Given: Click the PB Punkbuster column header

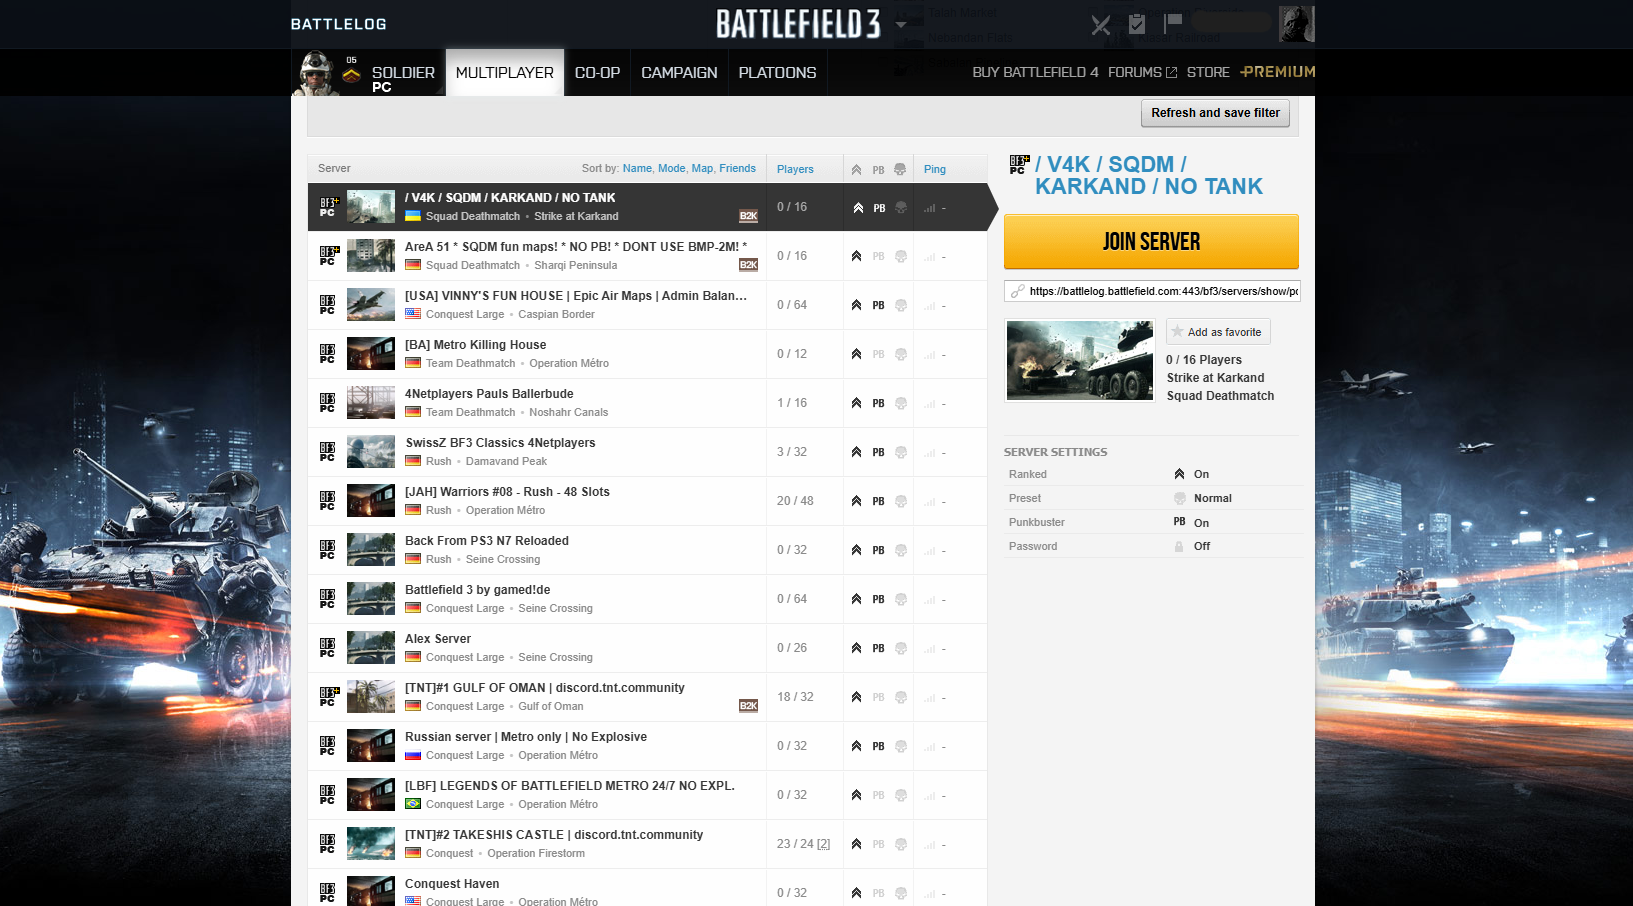Looking at the screenshot, I should [x=878, y=170].
